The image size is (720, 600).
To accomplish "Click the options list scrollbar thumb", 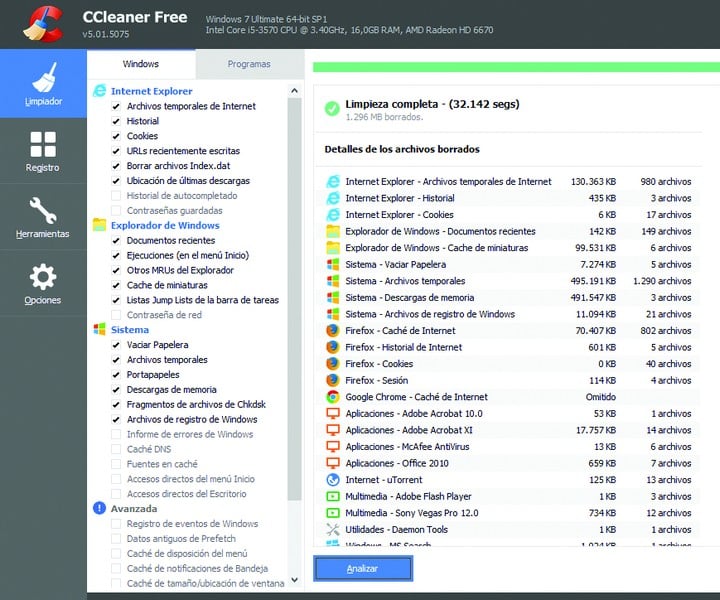I will tap(294, 299).
